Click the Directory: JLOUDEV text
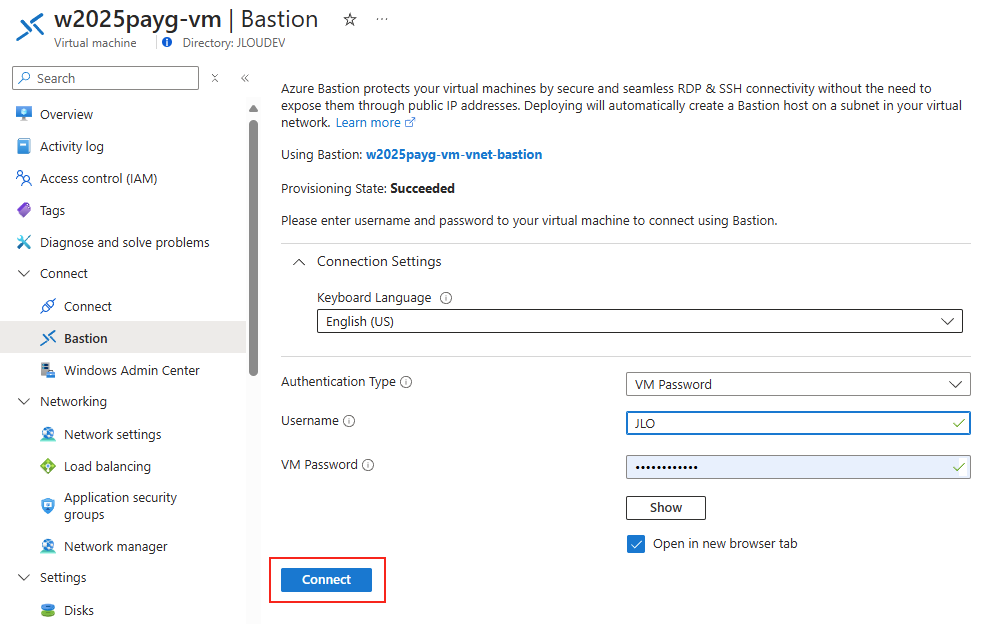 pyautogui.click(x=234, y=42)
